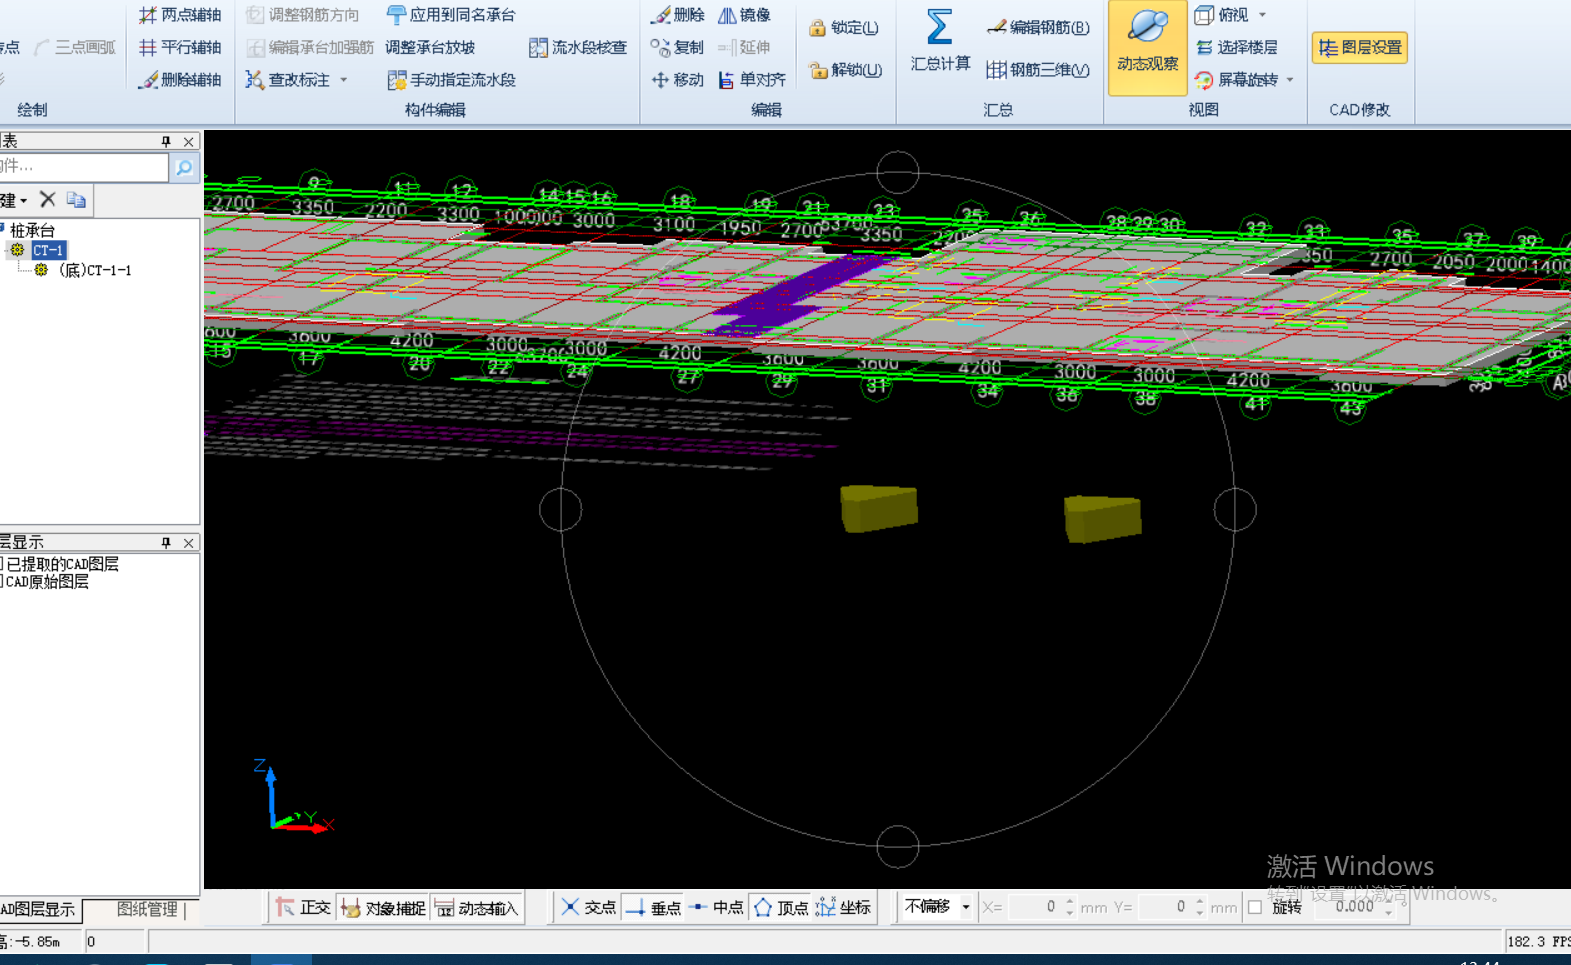Open the dropdown arrow next to 查改标注
Screen dimensions: 1571x965
344,79
